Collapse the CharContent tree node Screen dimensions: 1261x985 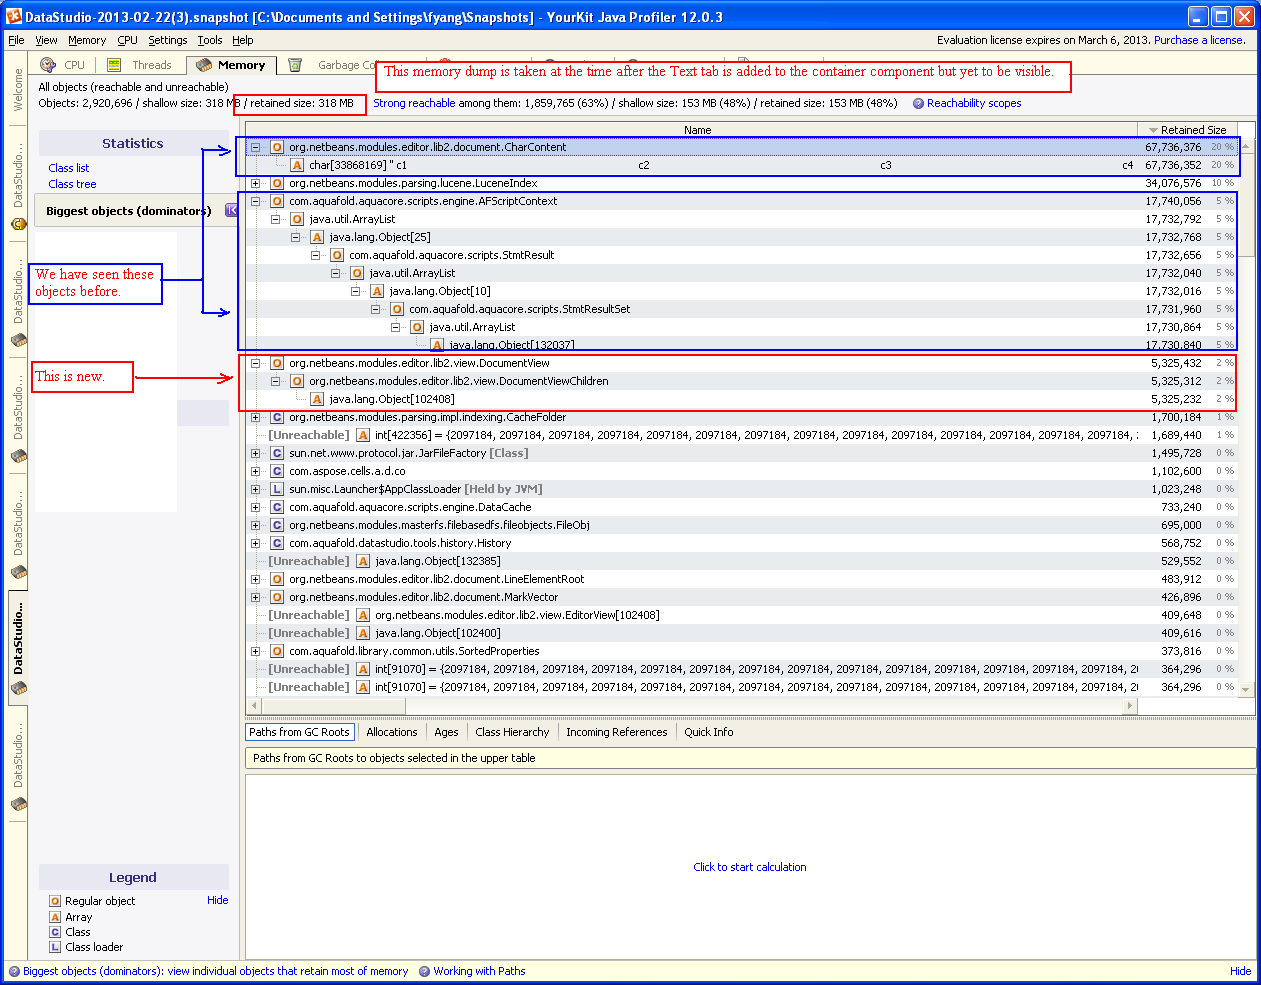tap(256, 147)
